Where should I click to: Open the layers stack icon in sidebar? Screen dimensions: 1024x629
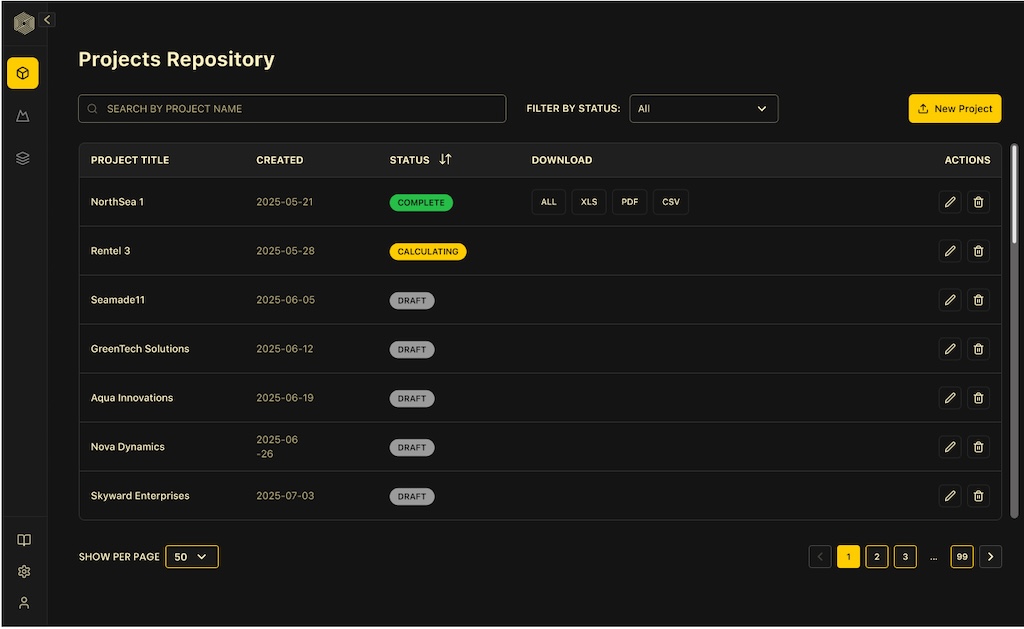[23, 158]
